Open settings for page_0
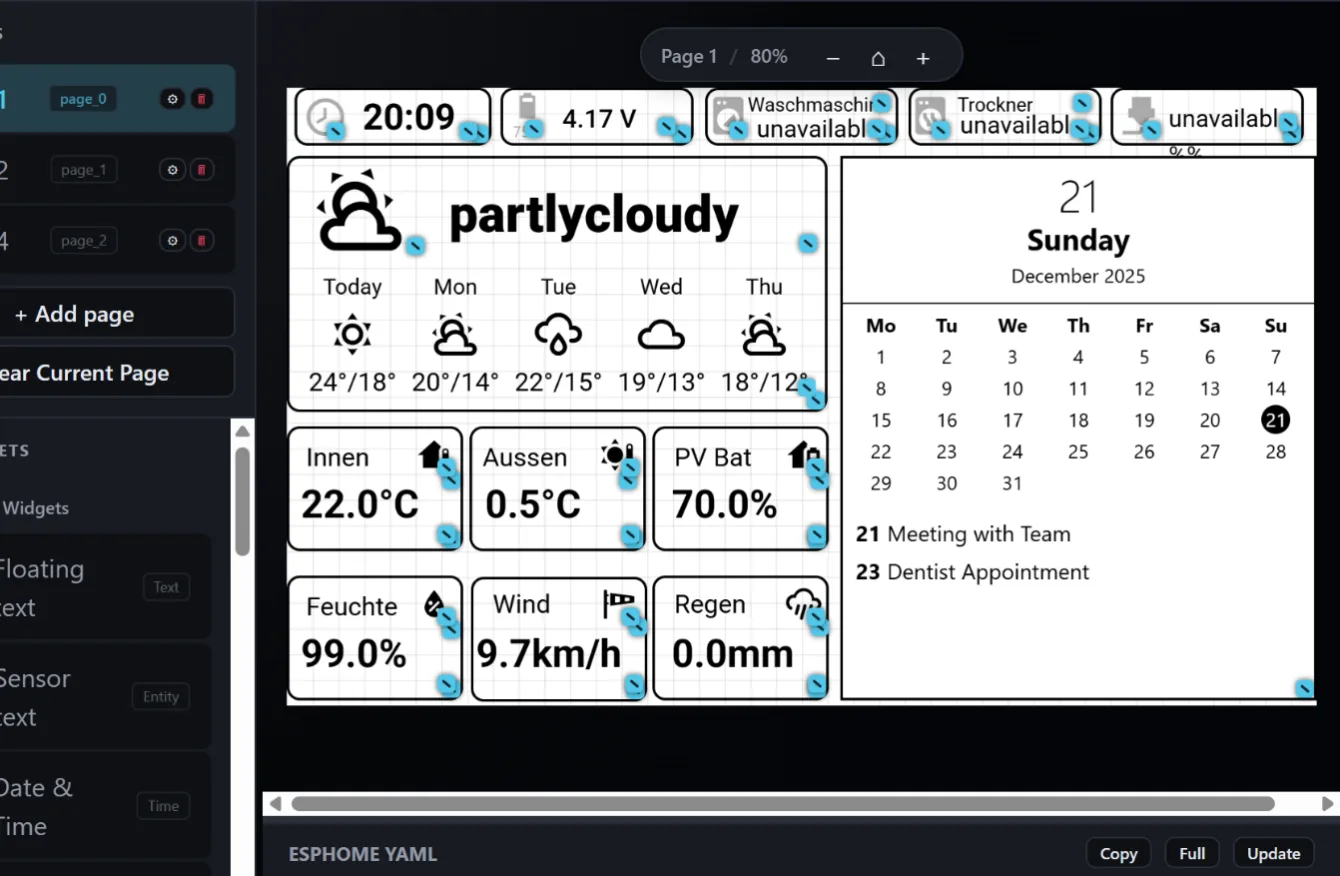Screen dimensions: 1340x876 click(x=172, y=99)
